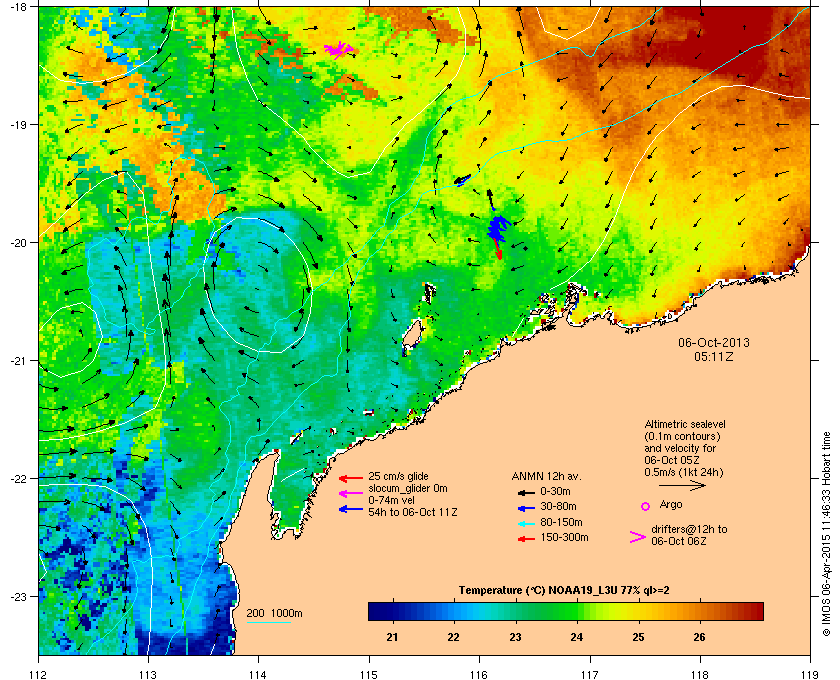Click the '200 1000m' depth contour label
The image size is (840, 680).
pos(274,613)
